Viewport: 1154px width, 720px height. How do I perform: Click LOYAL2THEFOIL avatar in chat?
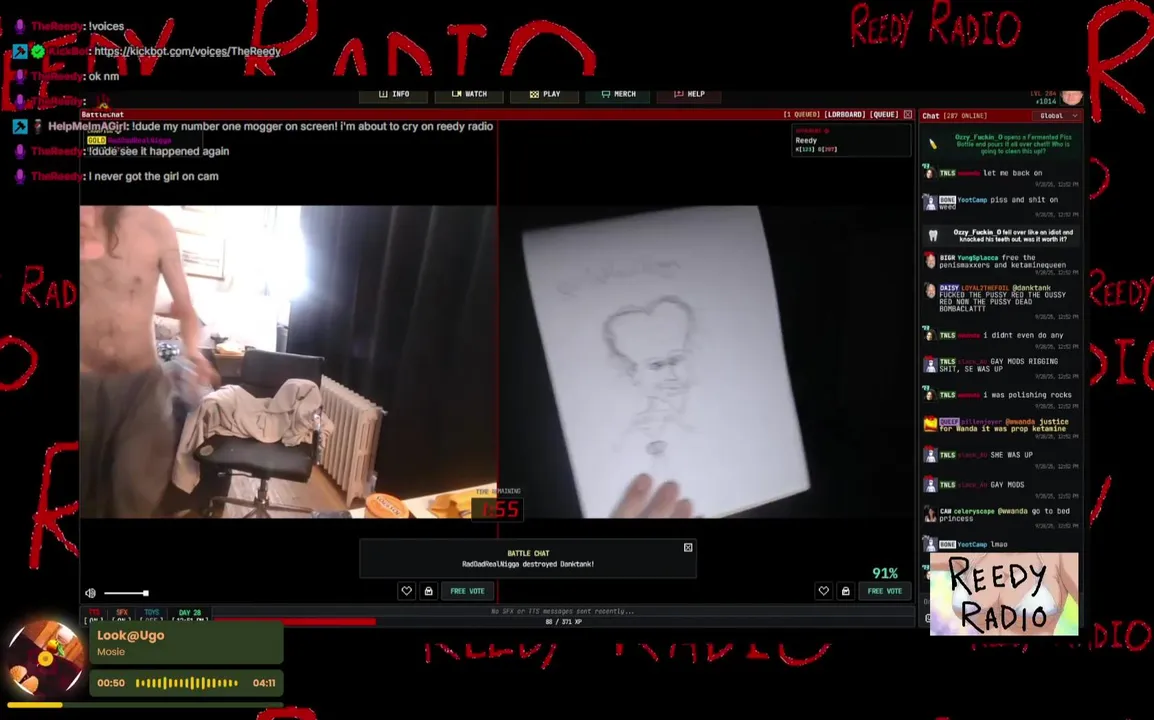point(930,291)
